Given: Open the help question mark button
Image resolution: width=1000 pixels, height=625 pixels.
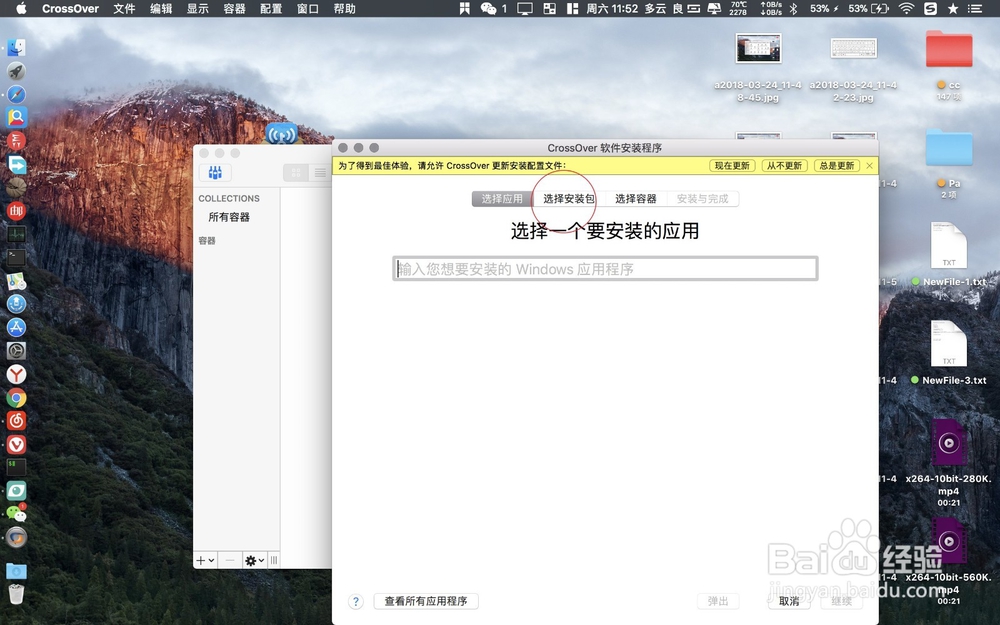Looking at the screenshot, I should (x=356, y=601).
